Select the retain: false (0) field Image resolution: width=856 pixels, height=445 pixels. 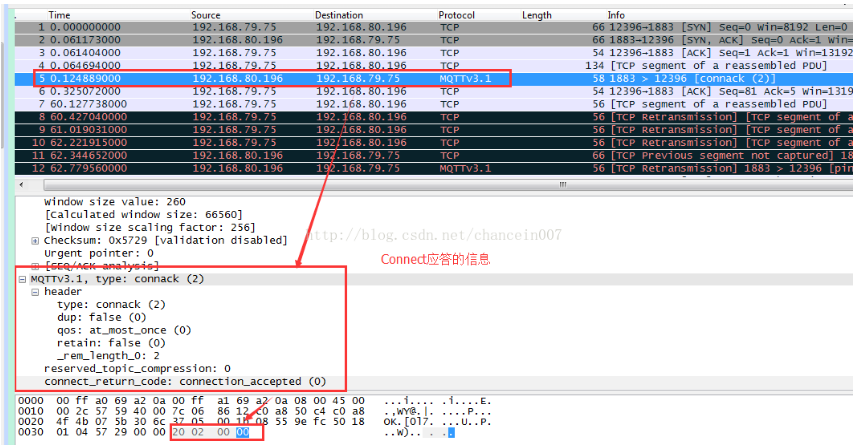pos(111,343)
